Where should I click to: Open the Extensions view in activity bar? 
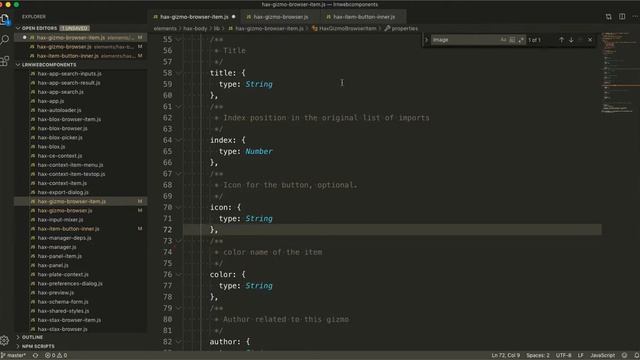pyautogui.click(x=5, y=61)
